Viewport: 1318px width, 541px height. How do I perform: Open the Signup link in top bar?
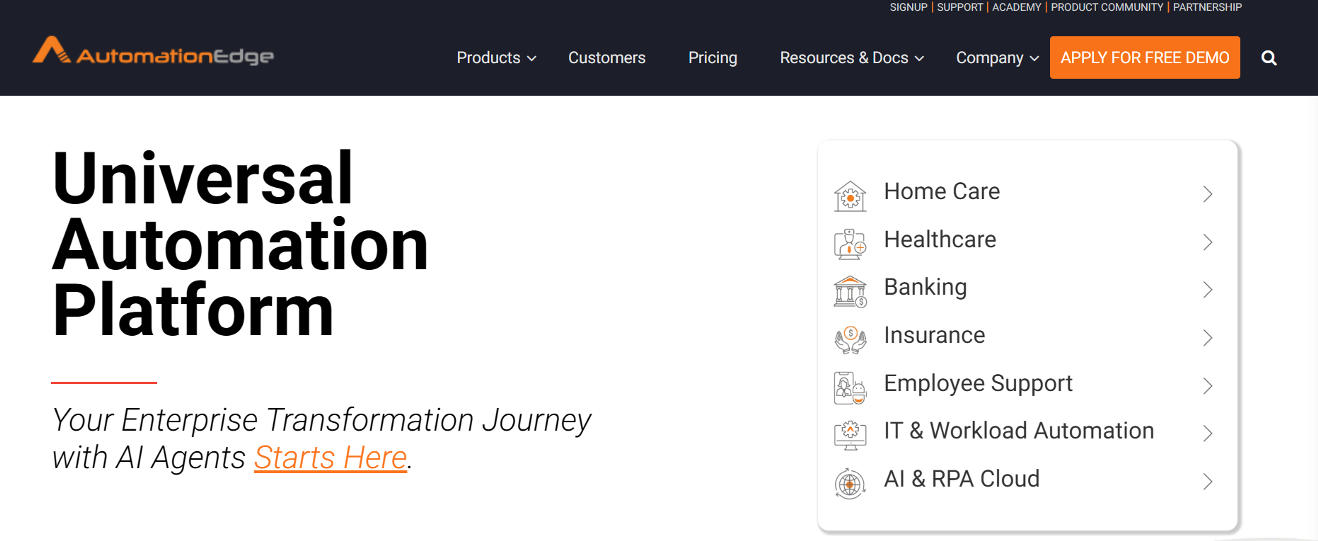pyautogui.click(x=908, y=7)
